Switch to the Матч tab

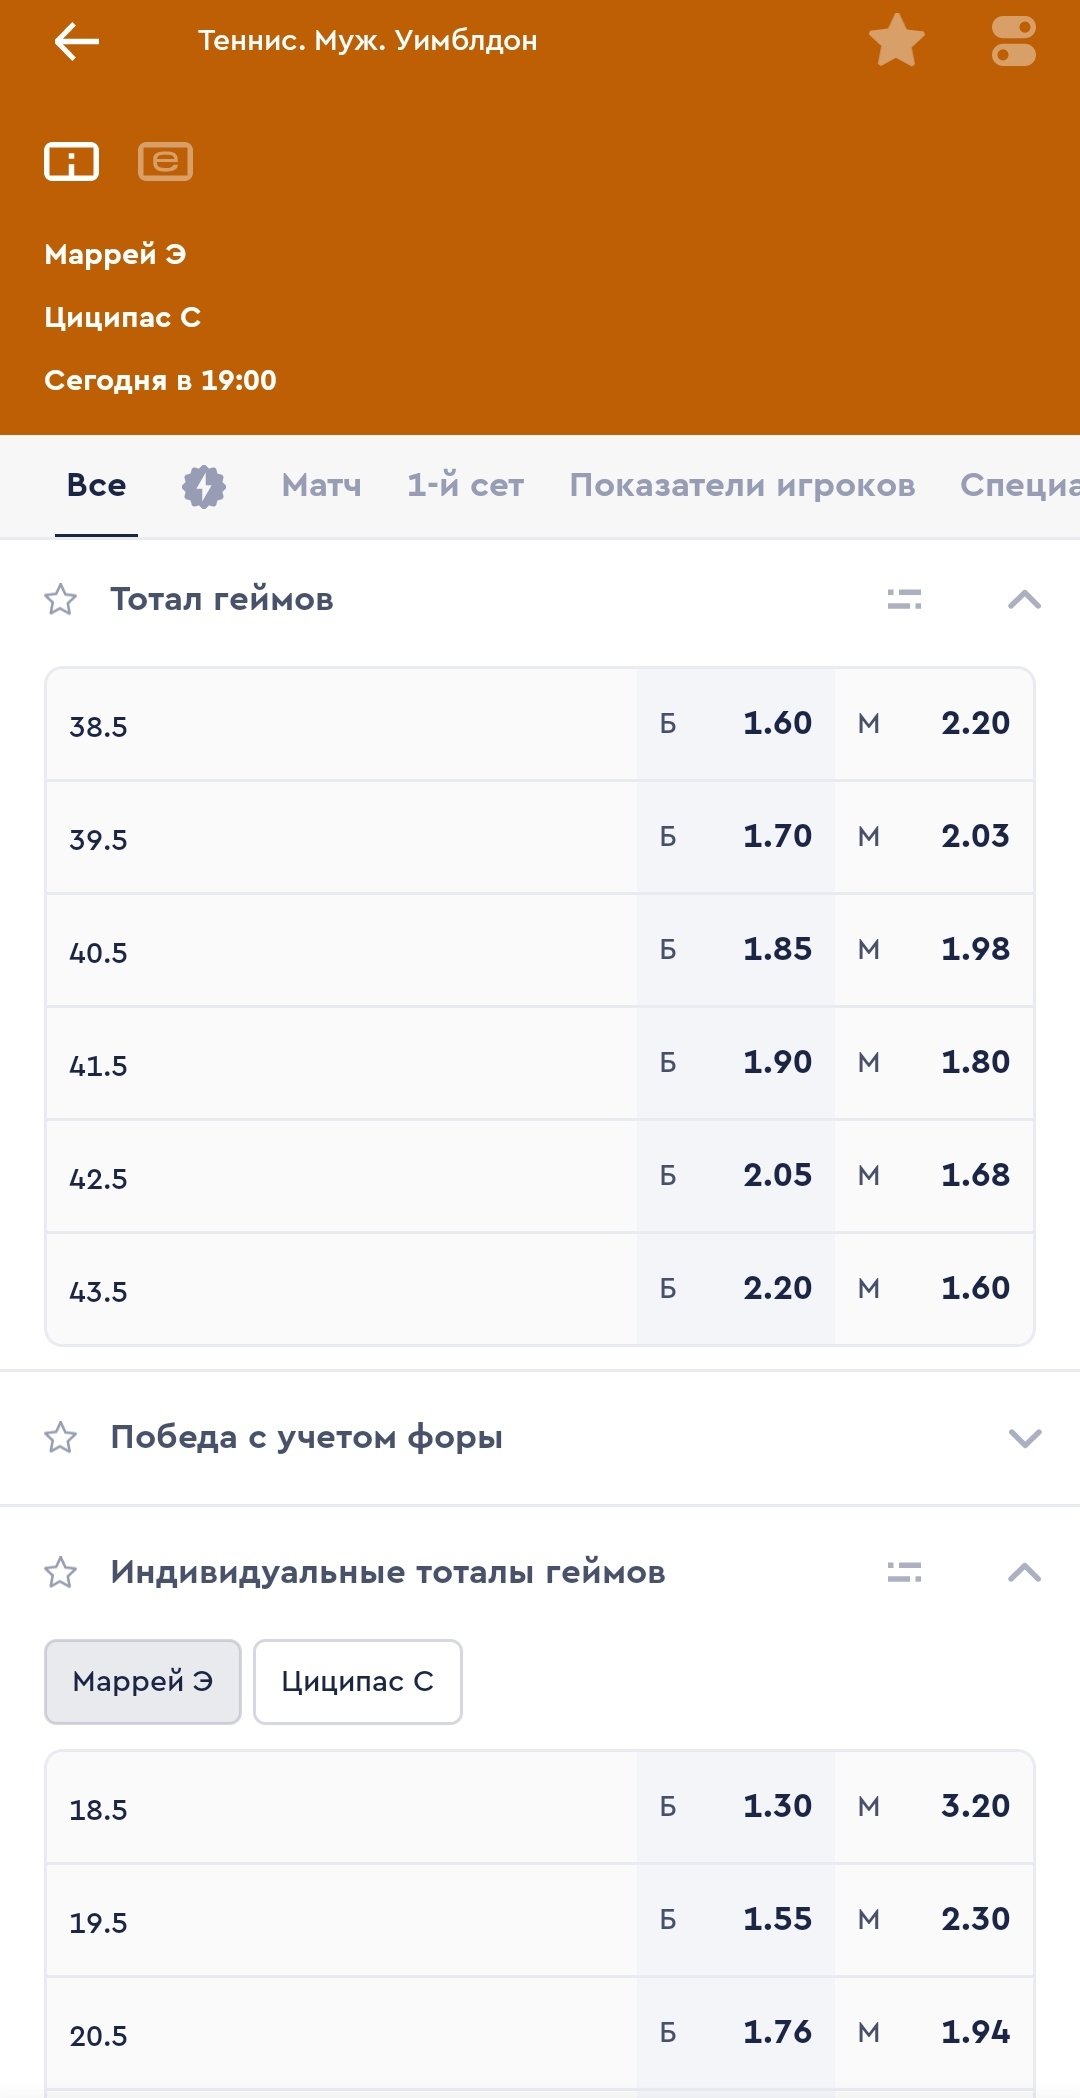pyautogui.click(x=321, y=486)
